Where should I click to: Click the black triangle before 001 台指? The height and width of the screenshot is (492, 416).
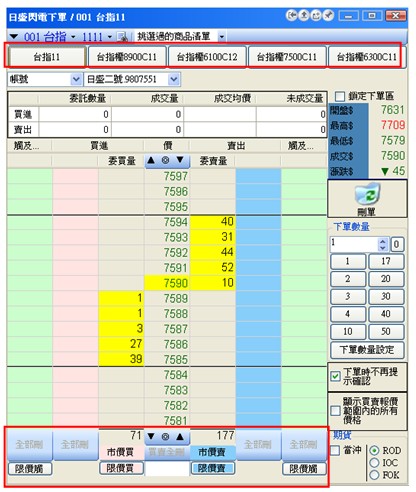[14, 36]
